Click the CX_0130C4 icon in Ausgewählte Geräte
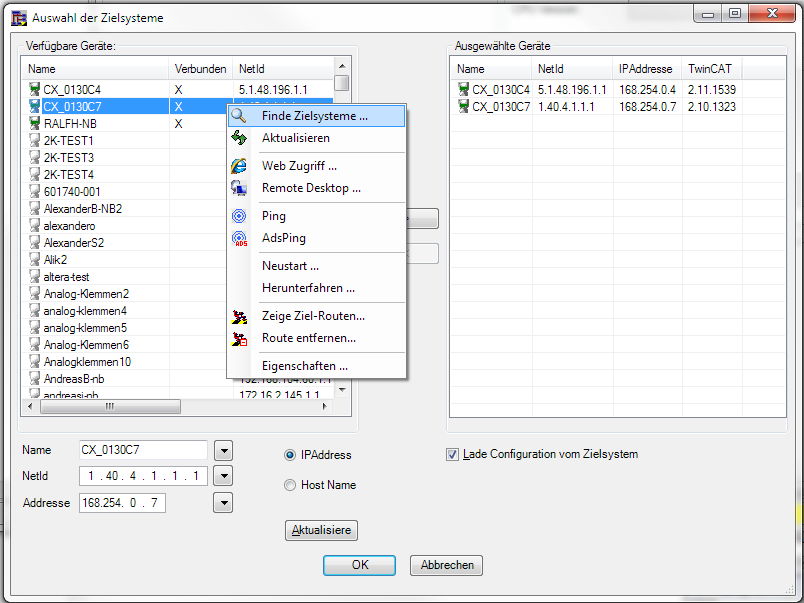The height and width of the screenshot is (603, 804). pos(464,89)
